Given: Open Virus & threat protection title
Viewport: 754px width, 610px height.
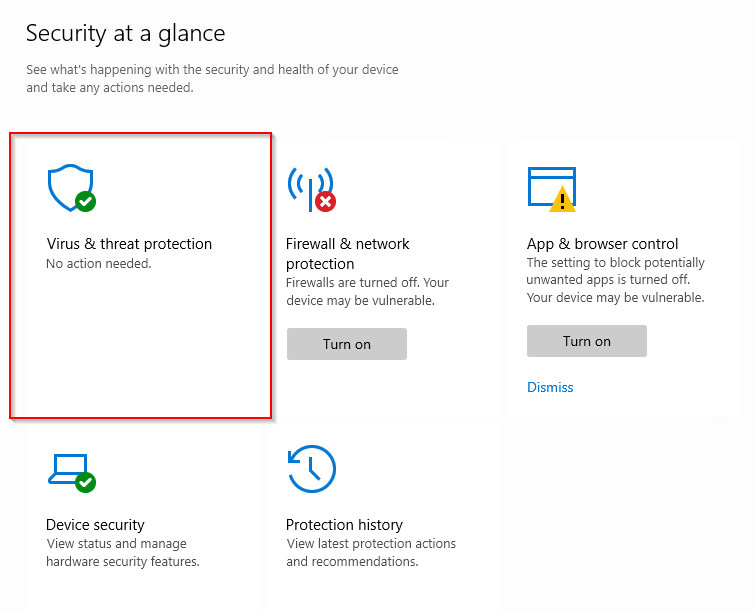Looking at the screenshot, I should pyautogui.click(x=129, y=244).
